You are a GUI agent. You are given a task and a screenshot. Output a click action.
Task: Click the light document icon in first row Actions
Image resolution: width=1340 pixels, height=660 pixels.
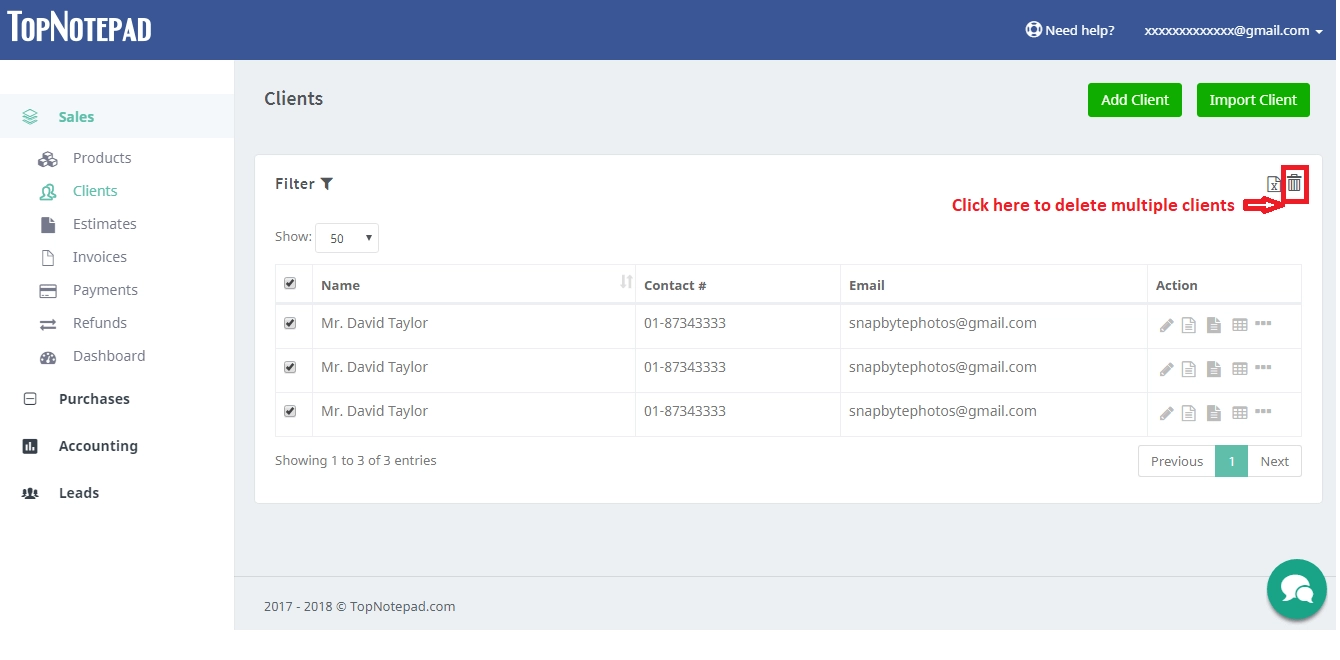coord(1189,324)
